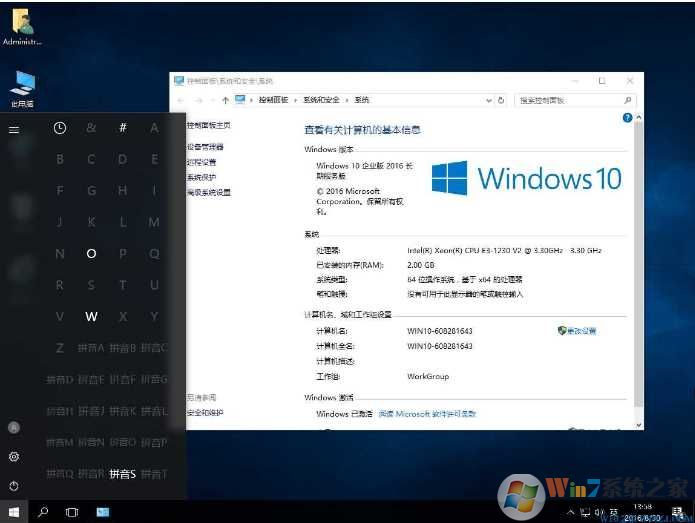Click the taskbar search magnifier icon
This screenshot has width=695, height=523.
(x=43, y=511)
